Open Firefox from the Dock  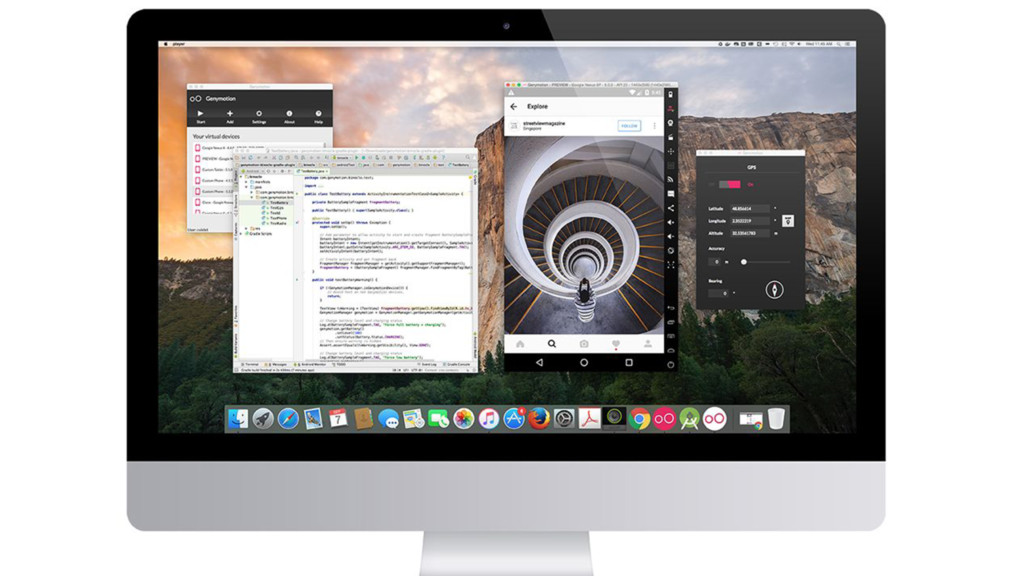(539, 419)
